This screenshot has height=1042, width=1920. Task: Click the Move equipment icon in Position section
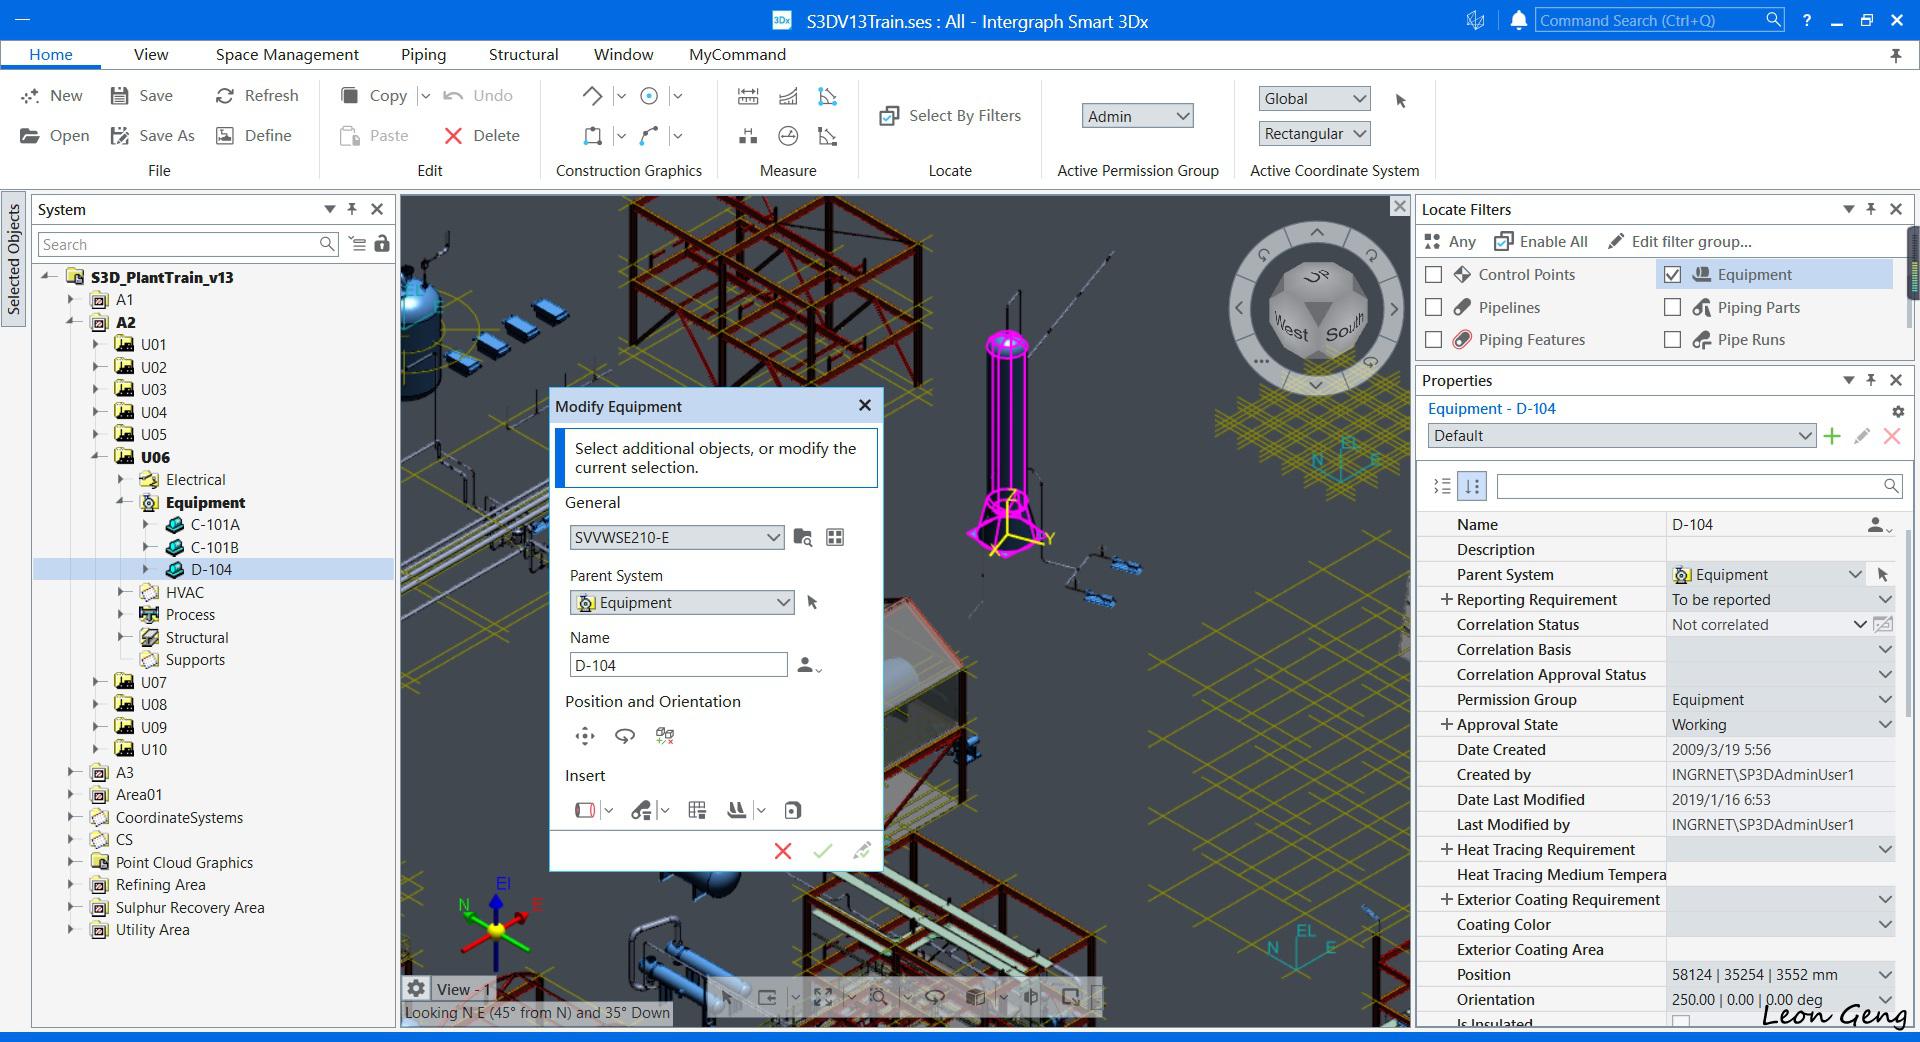click(585, 736)
